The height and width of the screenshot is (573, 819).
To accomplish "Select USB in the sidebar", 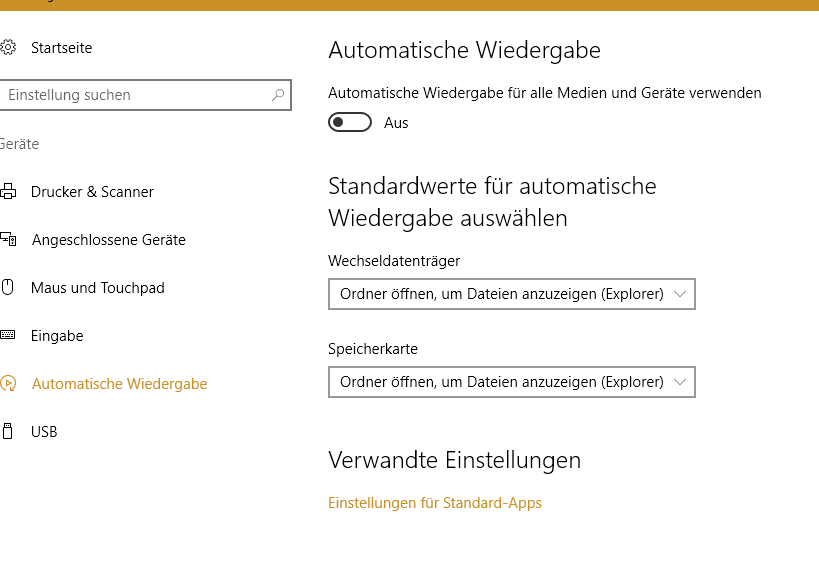I will click(x=44, y=432).
